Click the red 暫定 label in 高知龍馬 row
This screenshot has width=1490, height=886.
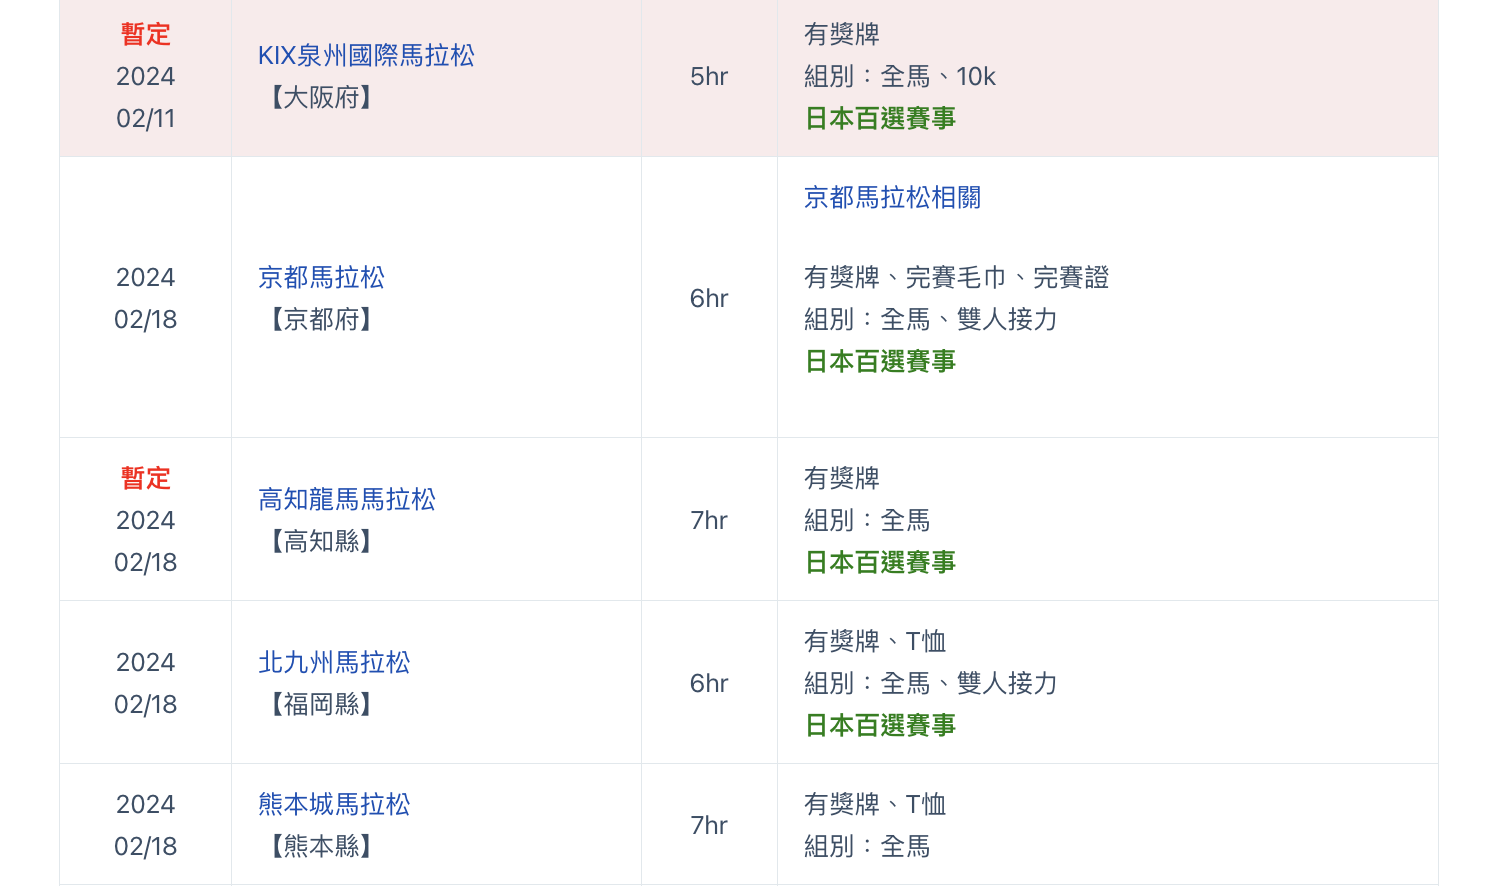point(146,479)
